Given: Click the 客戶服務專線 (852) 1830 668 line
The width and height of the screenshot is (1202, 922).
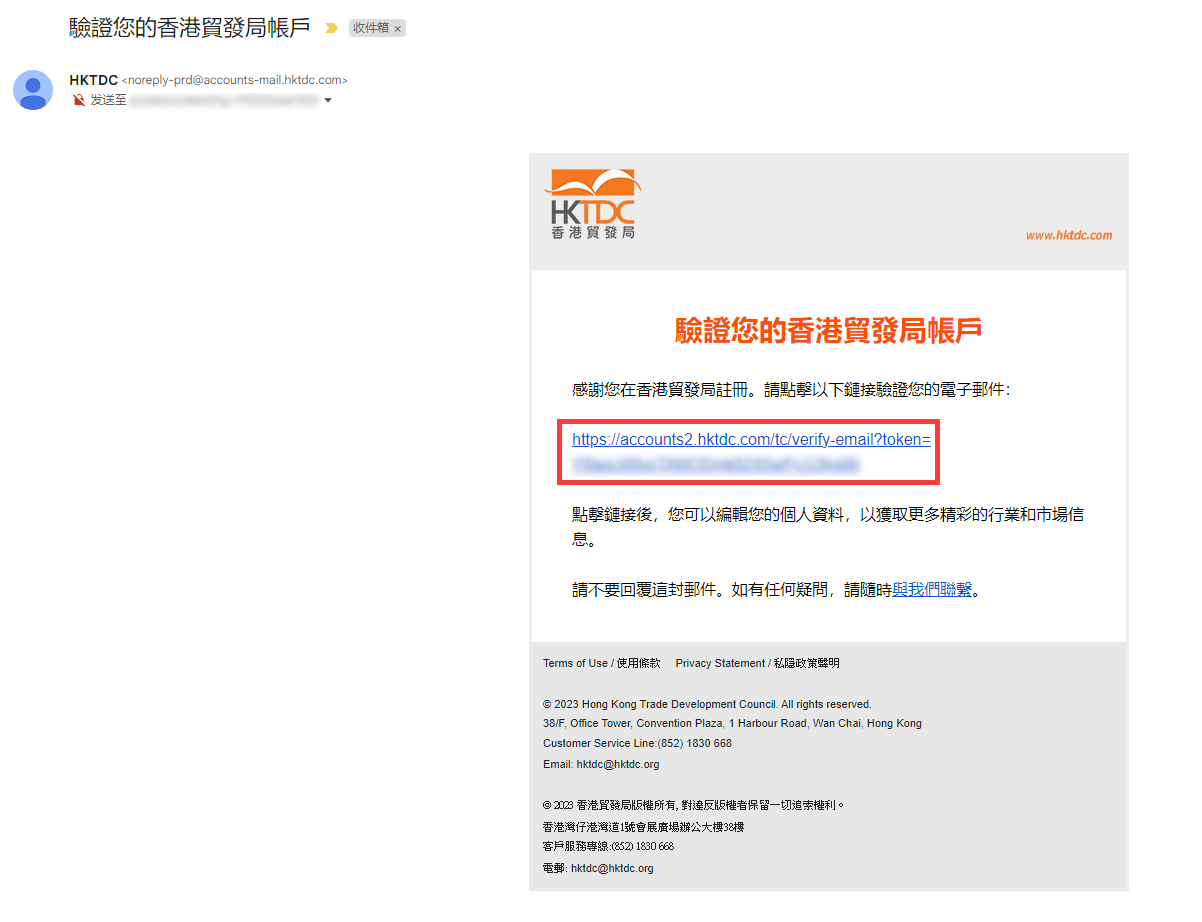Looking at the screenshot, I should tap(608, 846).
